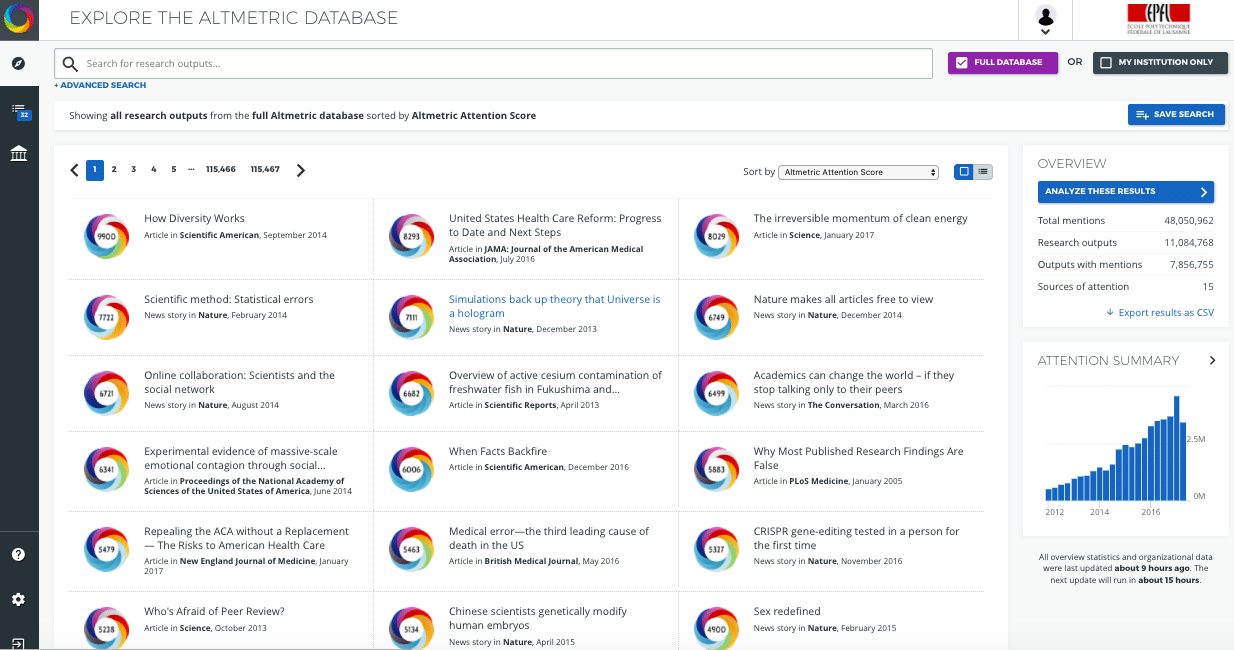Expand the Attention Summary chevron
The height and width of the screenshot is (650, 1234).
coord(1213,360)
